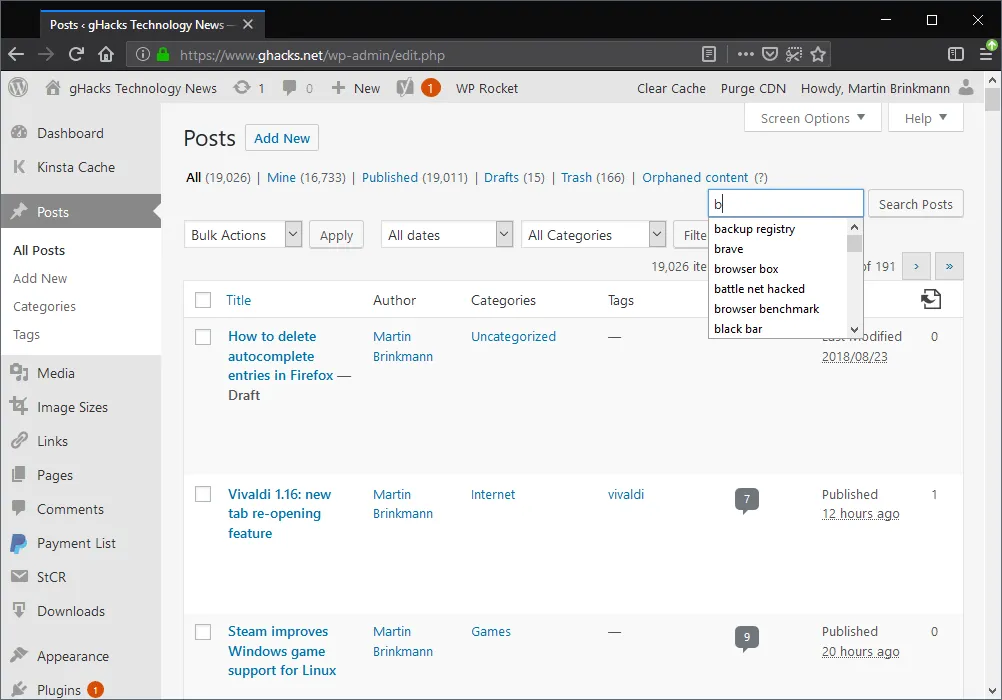Tick the select-all checkbox in table header
Screen dimensions: 1002x700
click(x=203, y=300)
